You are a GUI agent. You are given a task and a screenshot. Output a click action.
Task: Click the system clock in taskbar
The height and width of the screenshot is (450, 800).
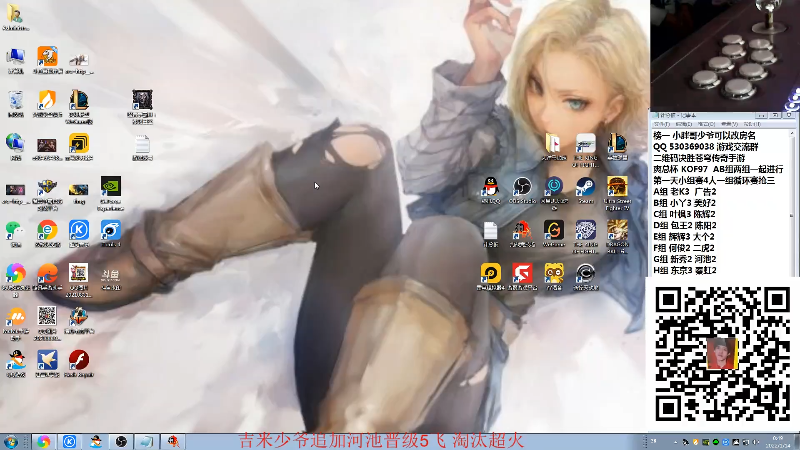[778, 442]
